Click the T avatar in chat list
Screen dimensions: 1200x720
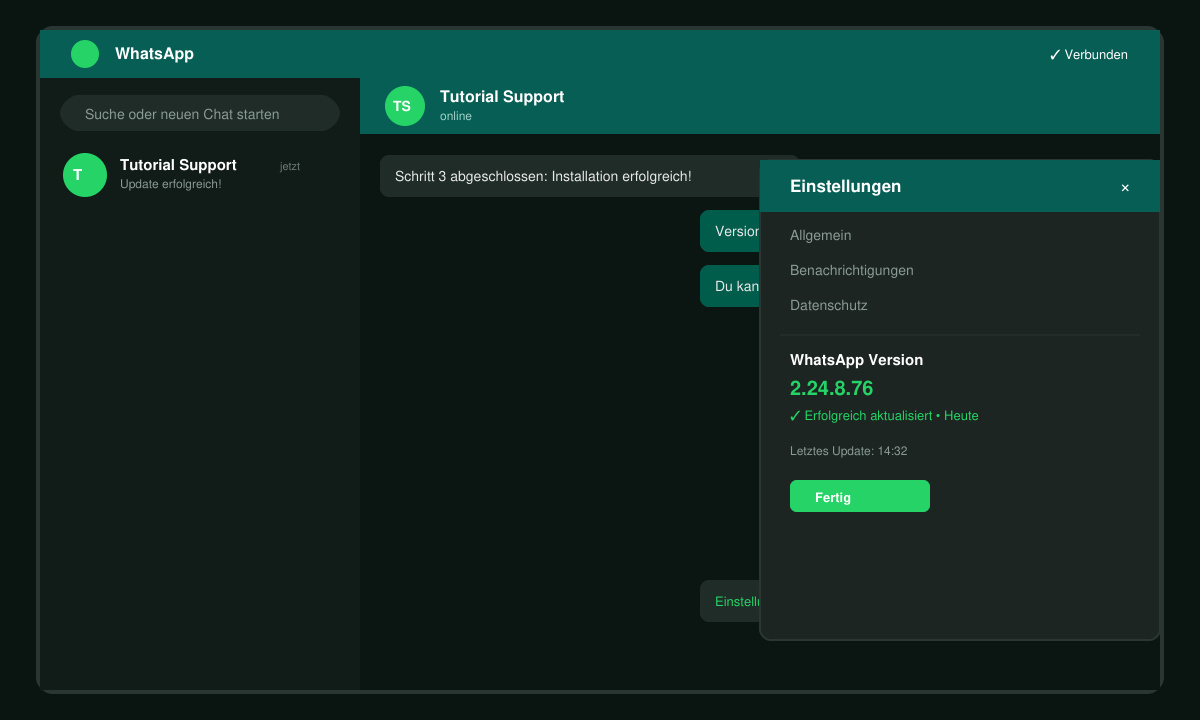[x=85, y=175]
